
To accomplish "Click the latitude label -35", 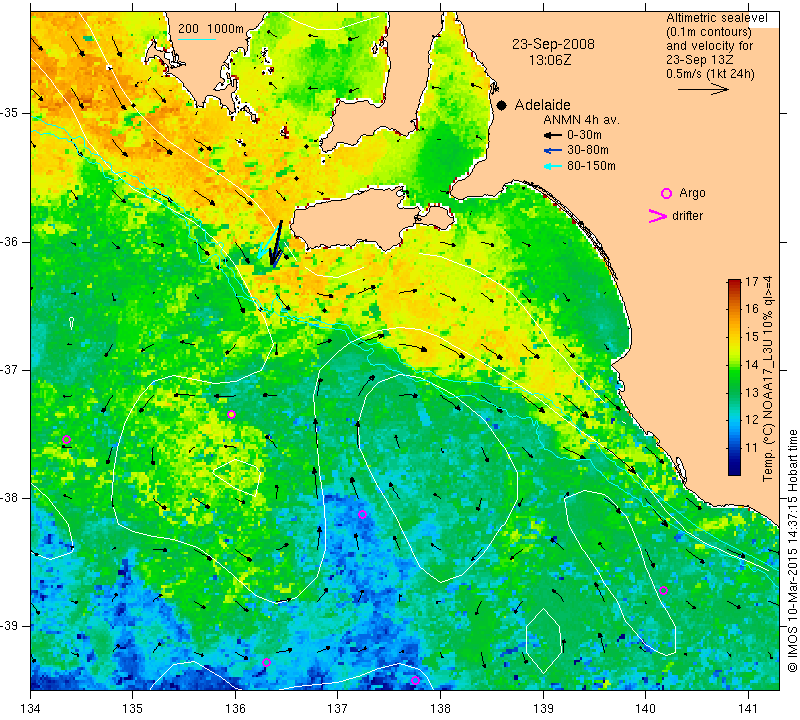I will tap(10, 113).
